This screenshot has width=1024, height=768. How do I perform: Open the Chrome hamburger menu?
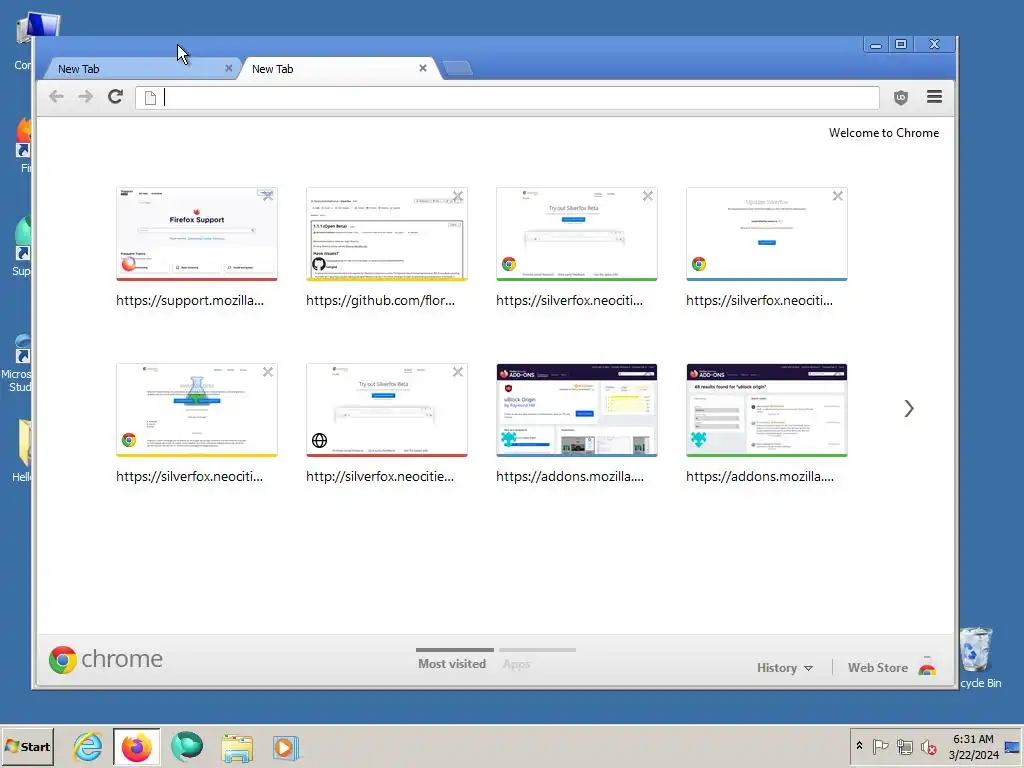click(x=935, y=97)
